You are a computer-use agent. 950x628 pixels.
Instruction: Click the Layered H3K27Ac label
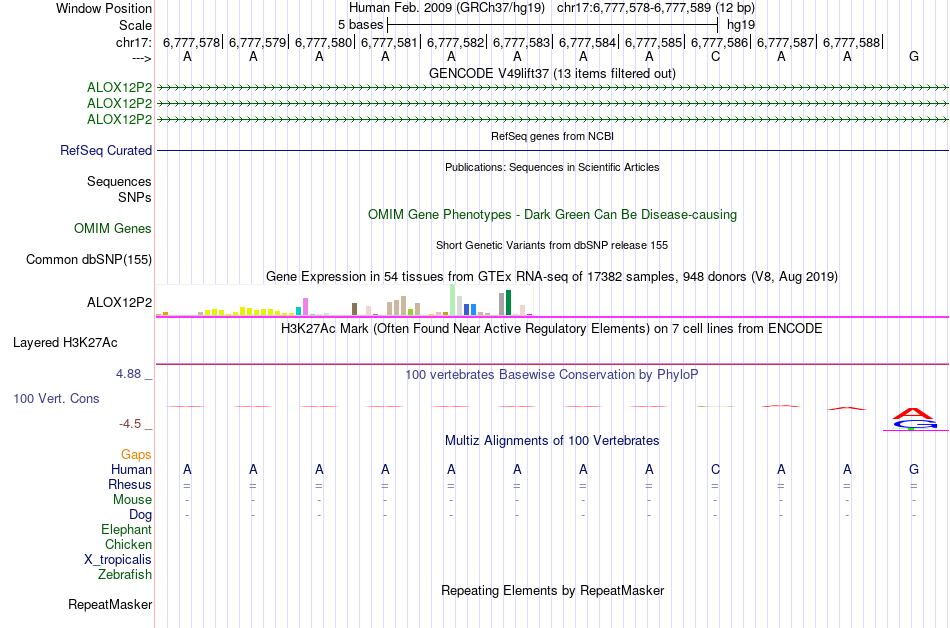click(65, 343)
